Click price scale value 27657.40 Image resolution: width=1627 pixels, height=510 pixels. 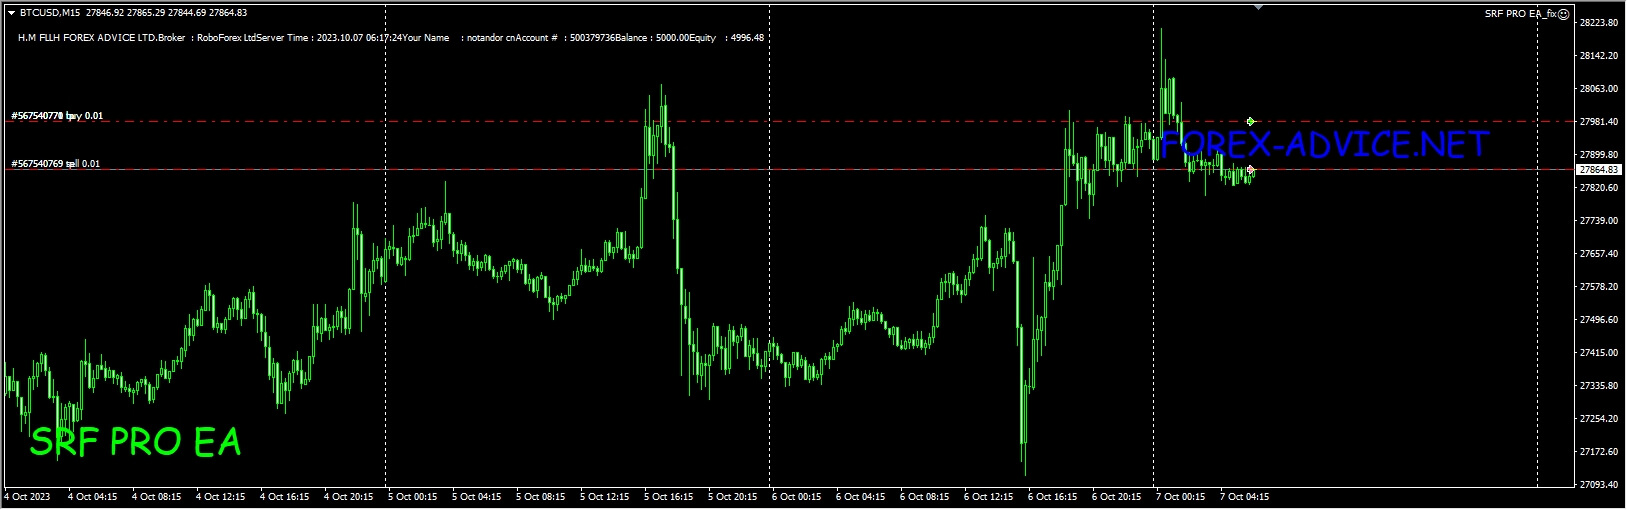(1598, 253)
